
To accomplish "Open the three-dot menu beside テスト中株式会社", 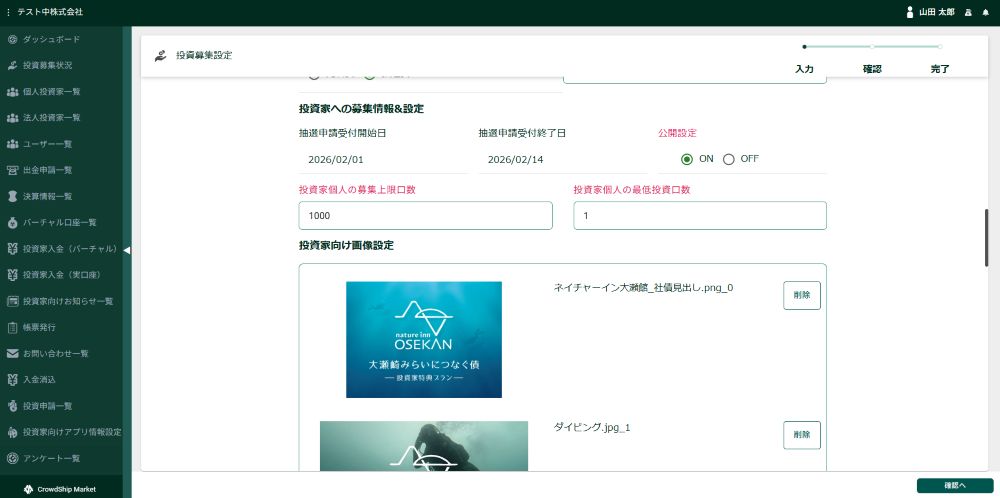I will tap(8, 12).
